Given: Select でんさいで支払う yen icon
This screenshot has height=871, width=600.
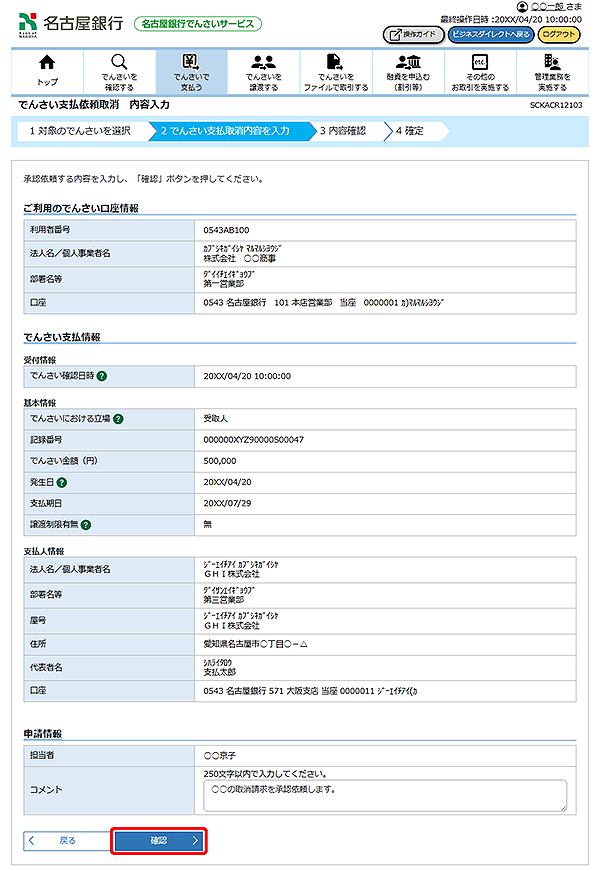Looking at the screenshot, I should (191, 63).
